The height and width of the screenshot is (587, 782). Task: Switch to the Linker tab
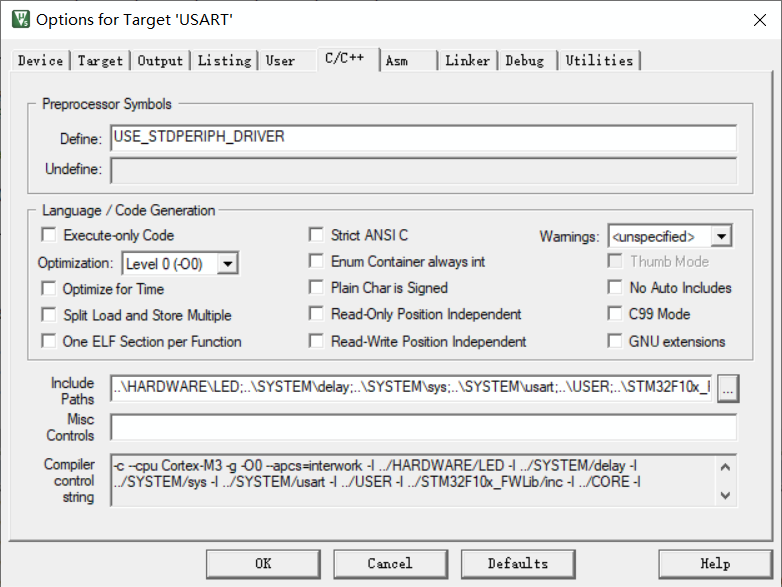[467, 61]
